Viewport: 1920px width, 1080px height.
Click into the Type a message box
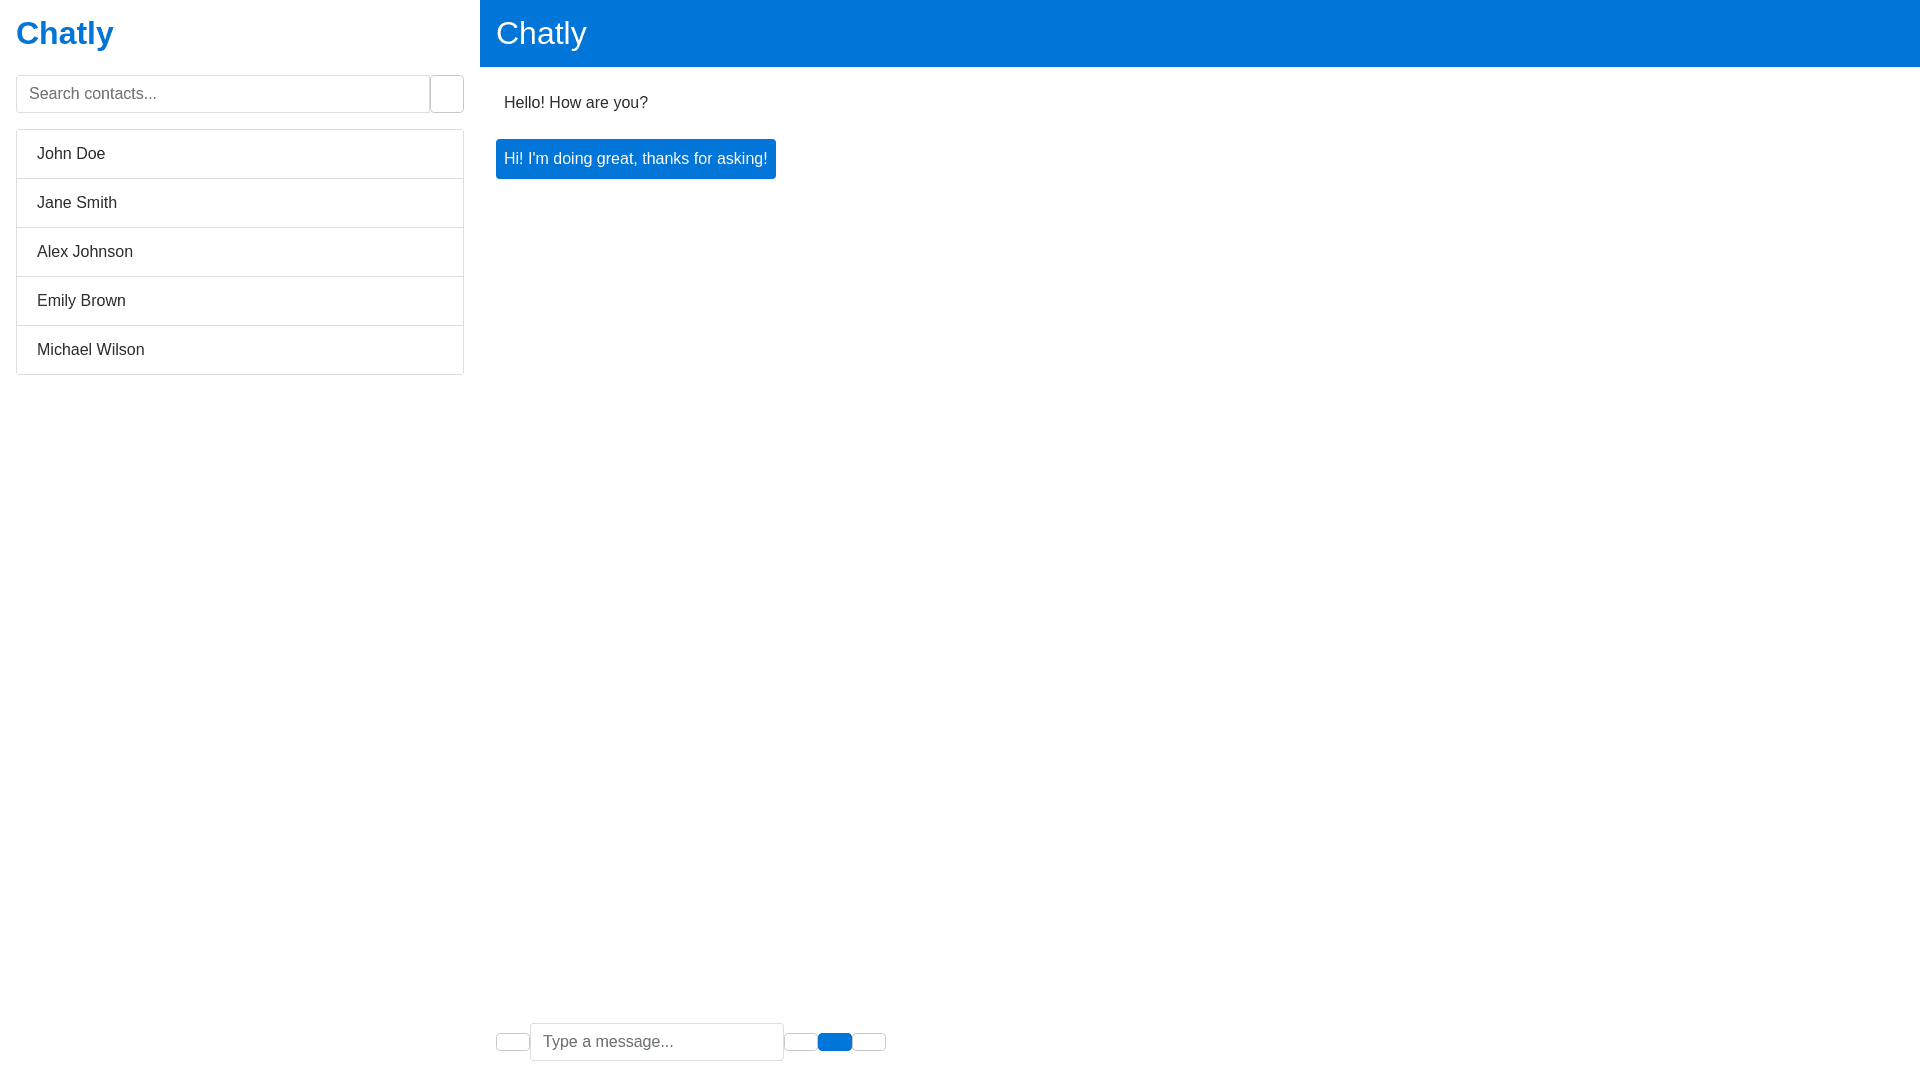click(x=656, y=1042)
